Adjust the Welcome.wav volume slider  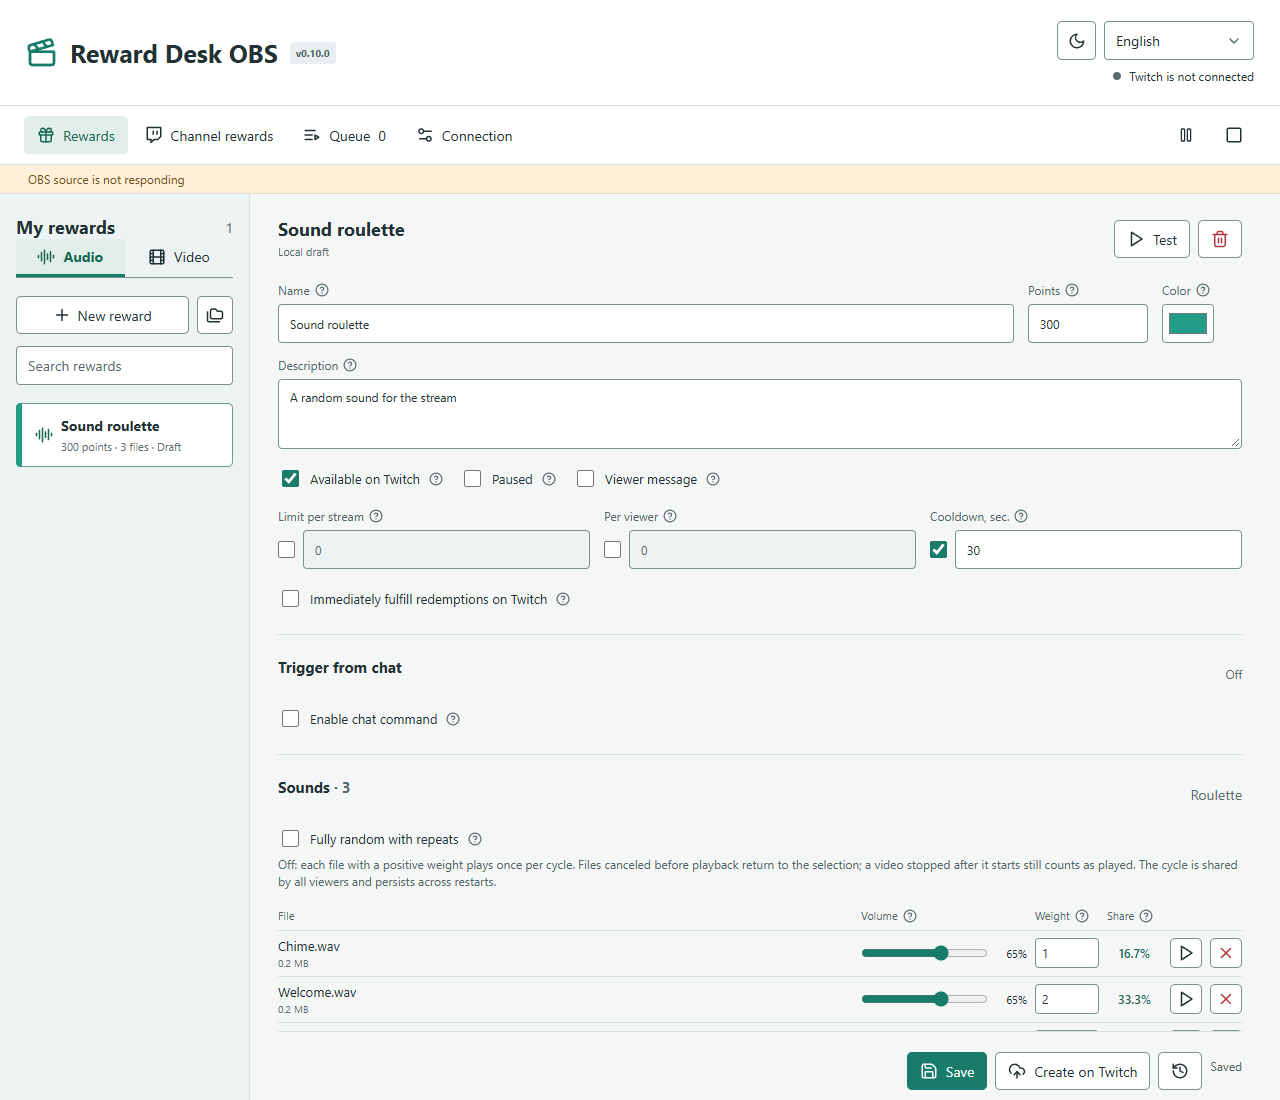tap(924, 999)
